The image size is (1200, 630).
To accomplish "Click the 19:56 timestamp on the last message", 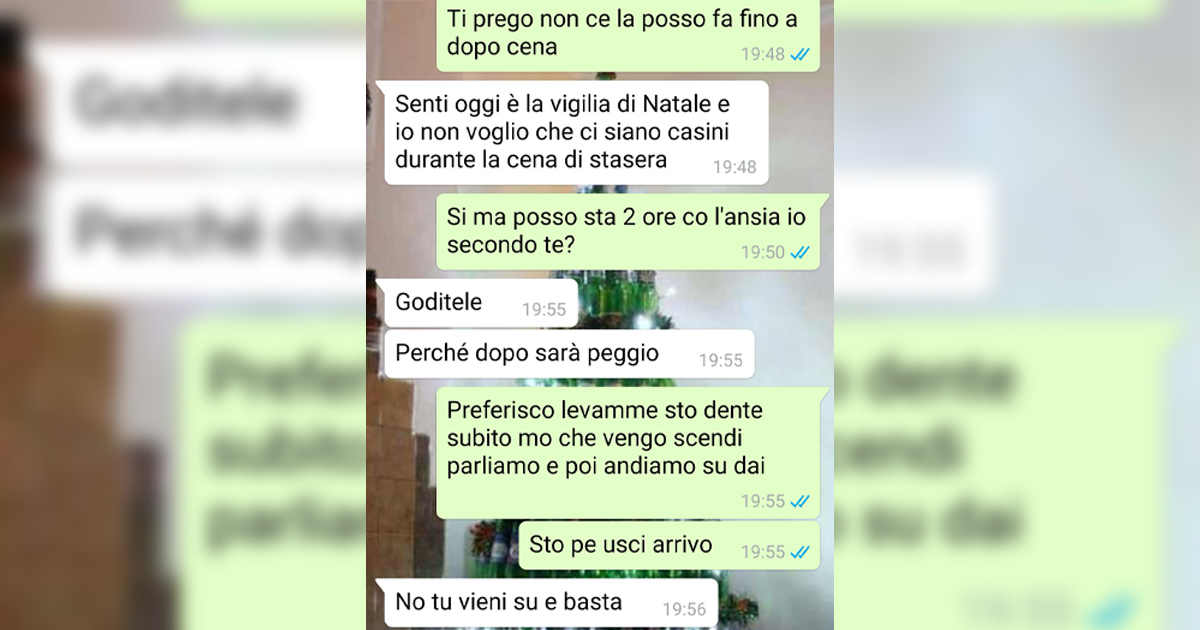I will point(684,608).
